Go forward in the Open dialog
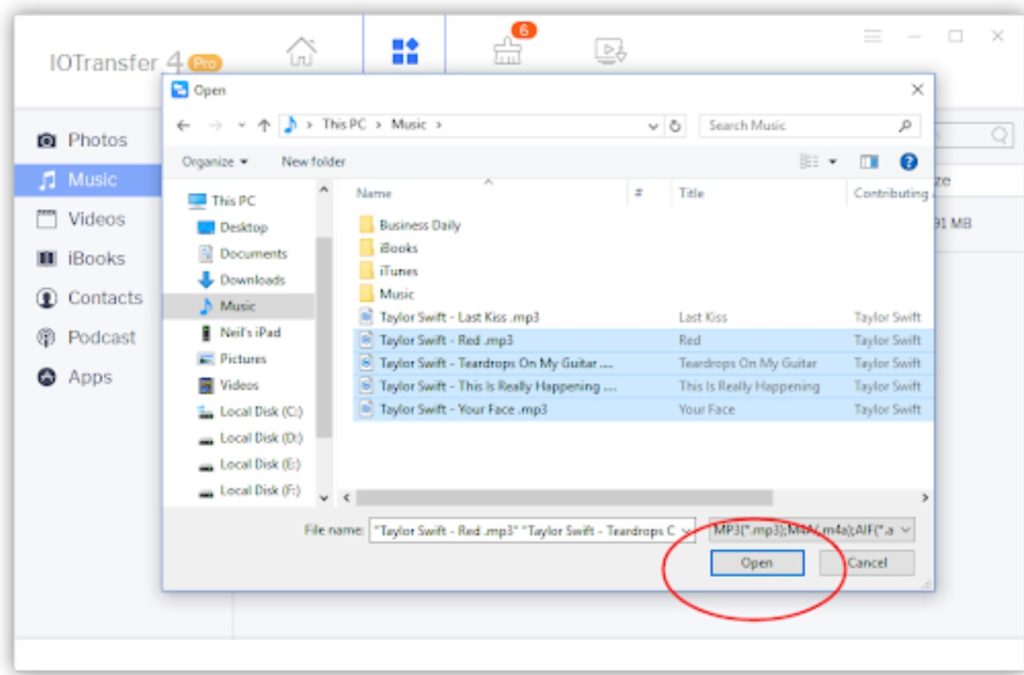This screenshot has width=1024, height=675. (x=216, y=125)
